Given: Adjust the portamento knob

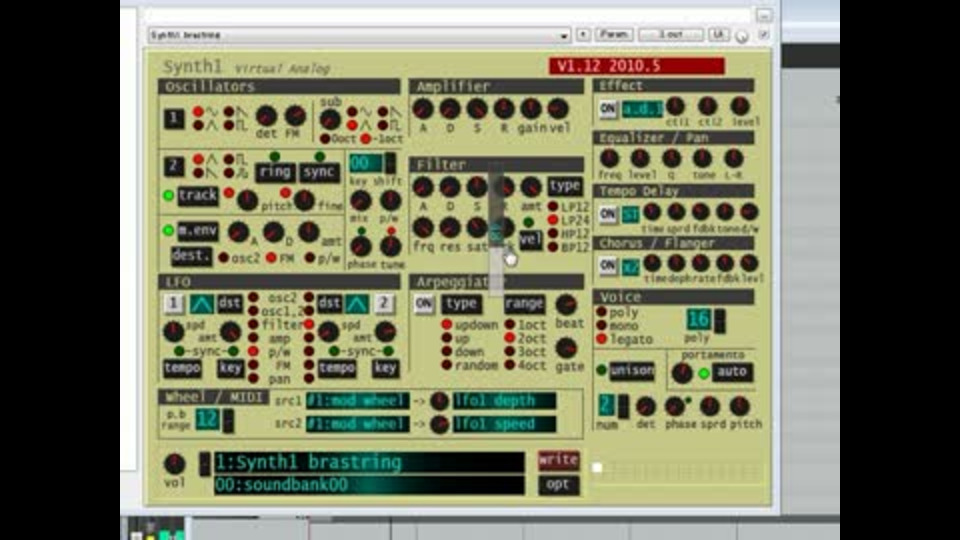Looking at the screenshot, I should [681, 372].
